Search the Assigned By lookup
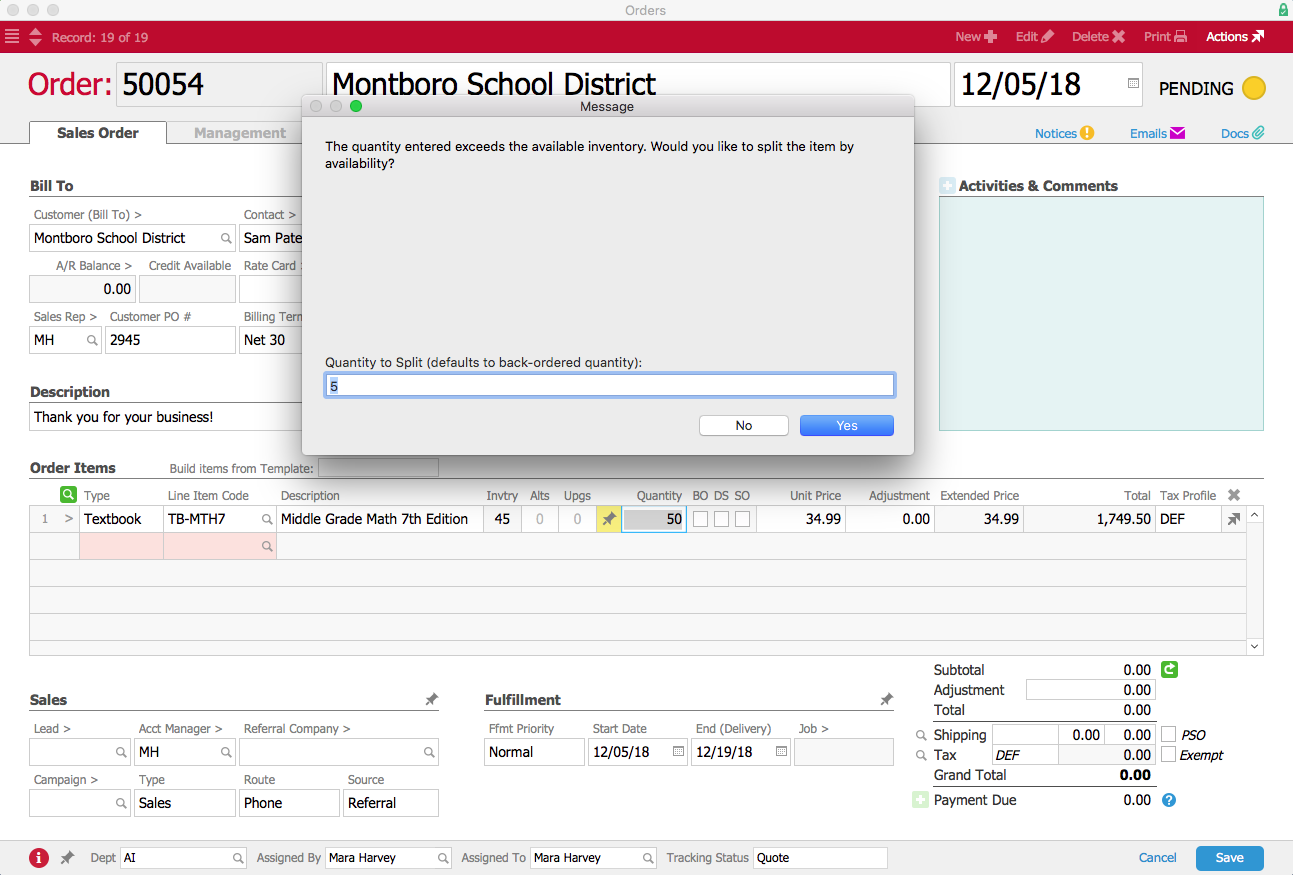 point(442,858)
